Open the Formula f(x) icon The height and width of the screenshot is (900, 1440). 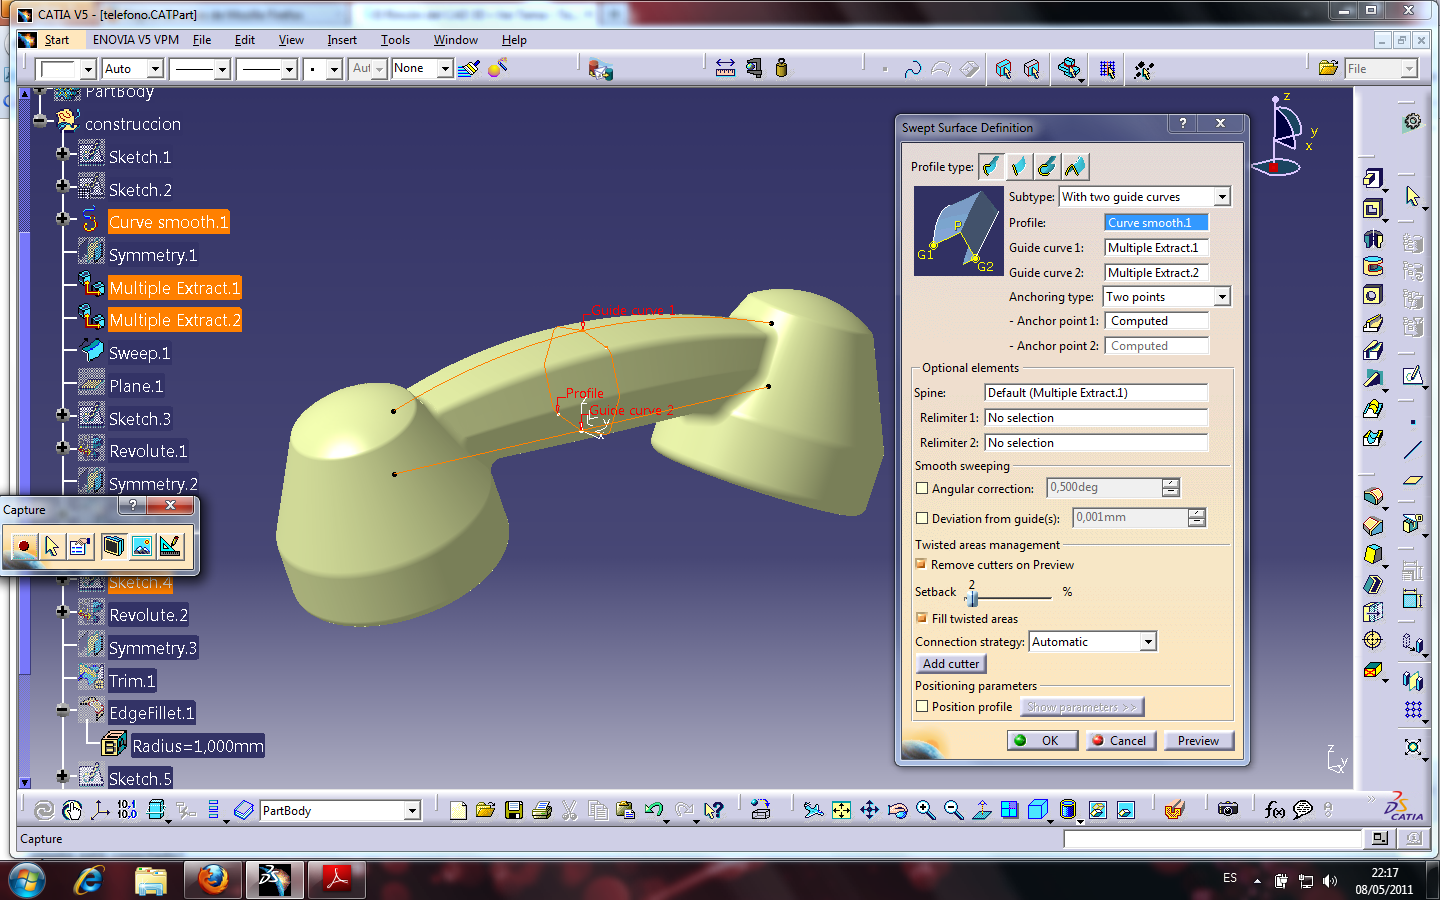1274,810
